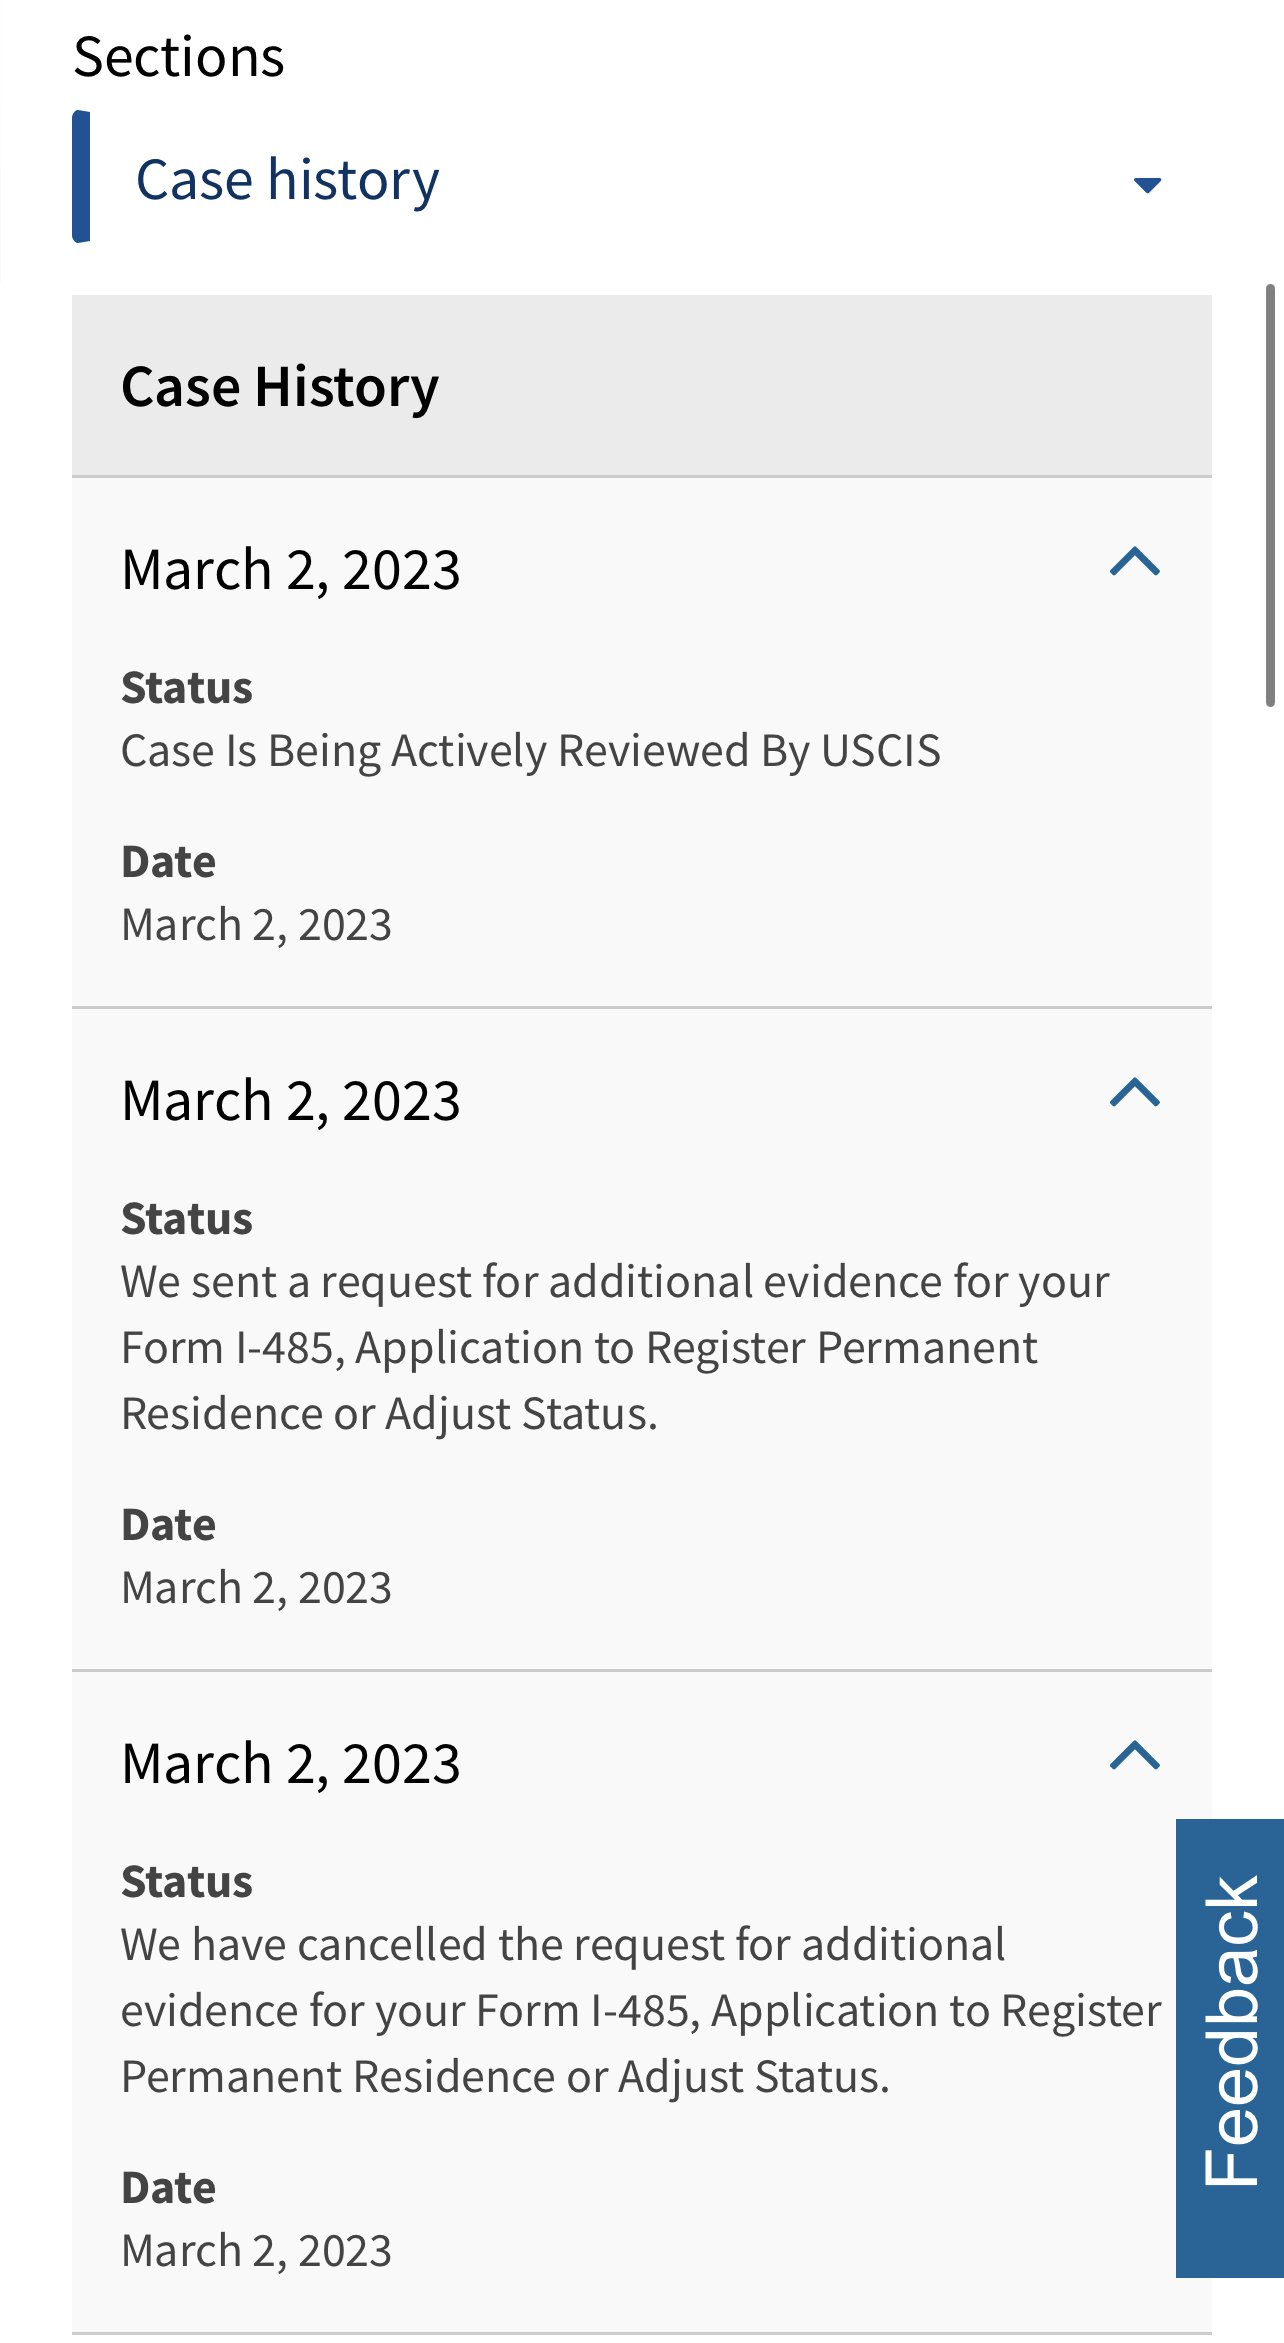Click the Status label in the topmost entry
Screen dimensions: 1284x2343
187,688
